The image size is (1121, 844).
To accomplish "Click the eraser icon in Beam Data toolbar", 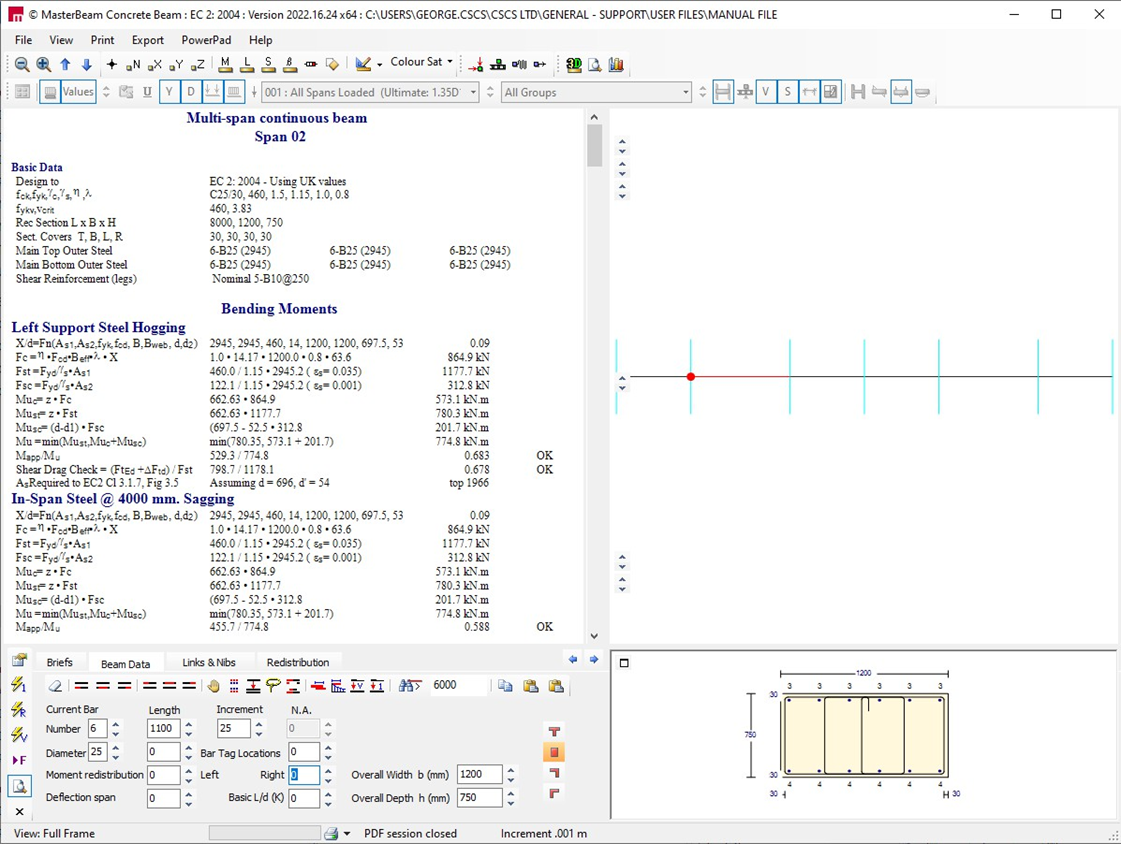I will 55,686.
